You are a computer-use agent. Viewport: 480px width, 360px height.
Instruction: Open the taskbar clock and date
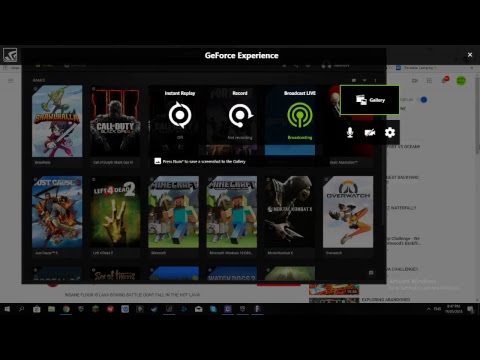pyautogui.click(x=453, y=309)
